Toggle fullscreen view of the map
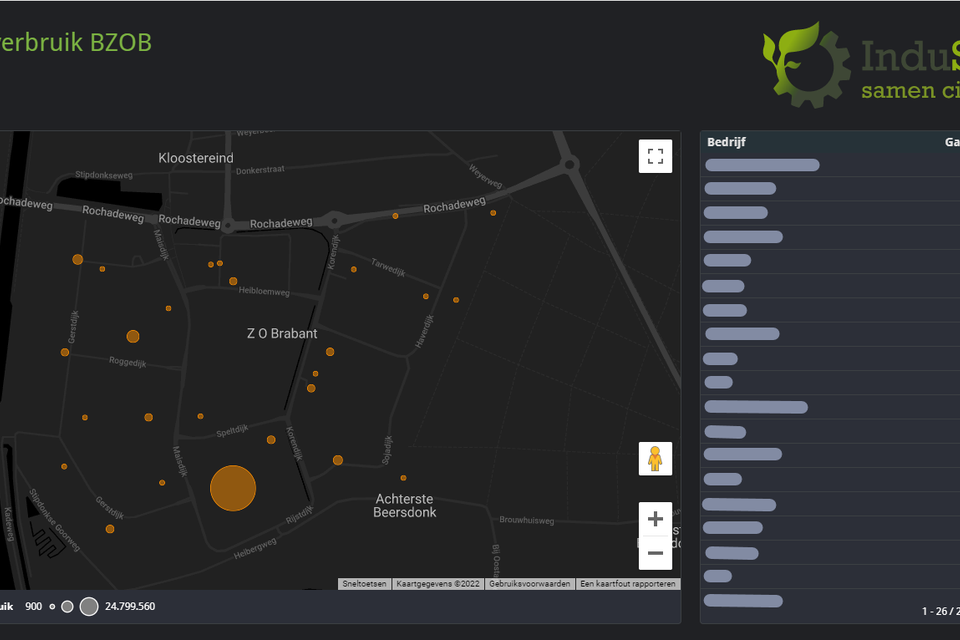The image size is (960, 640). [x=655, y=156]
